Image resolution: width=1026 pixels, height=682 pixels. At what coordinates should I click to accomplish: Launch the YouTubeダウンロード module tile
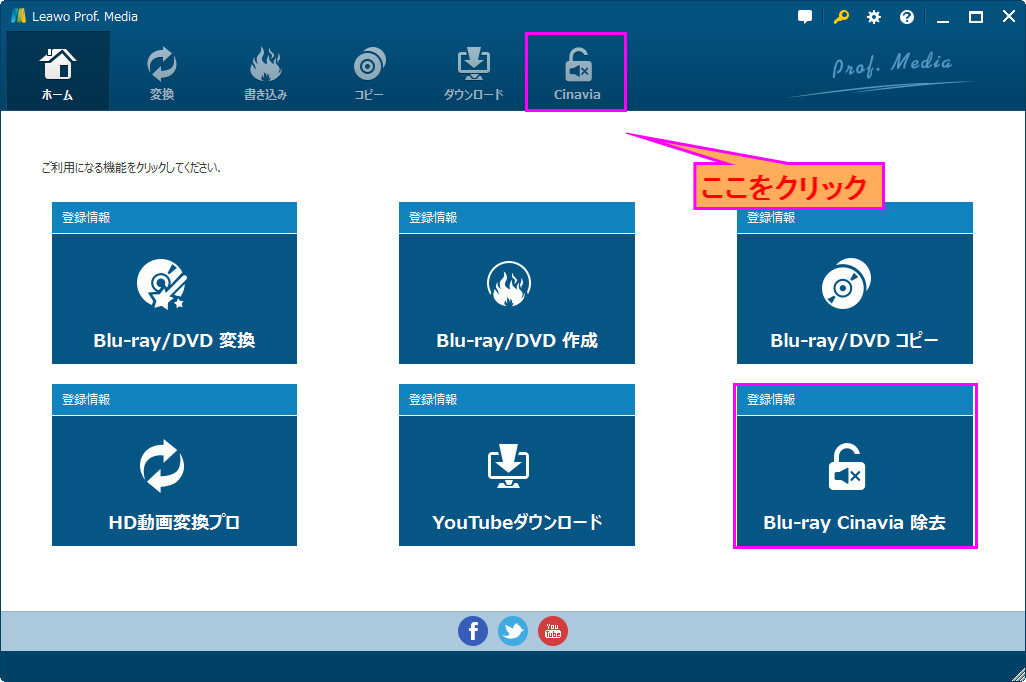point(517,481)
